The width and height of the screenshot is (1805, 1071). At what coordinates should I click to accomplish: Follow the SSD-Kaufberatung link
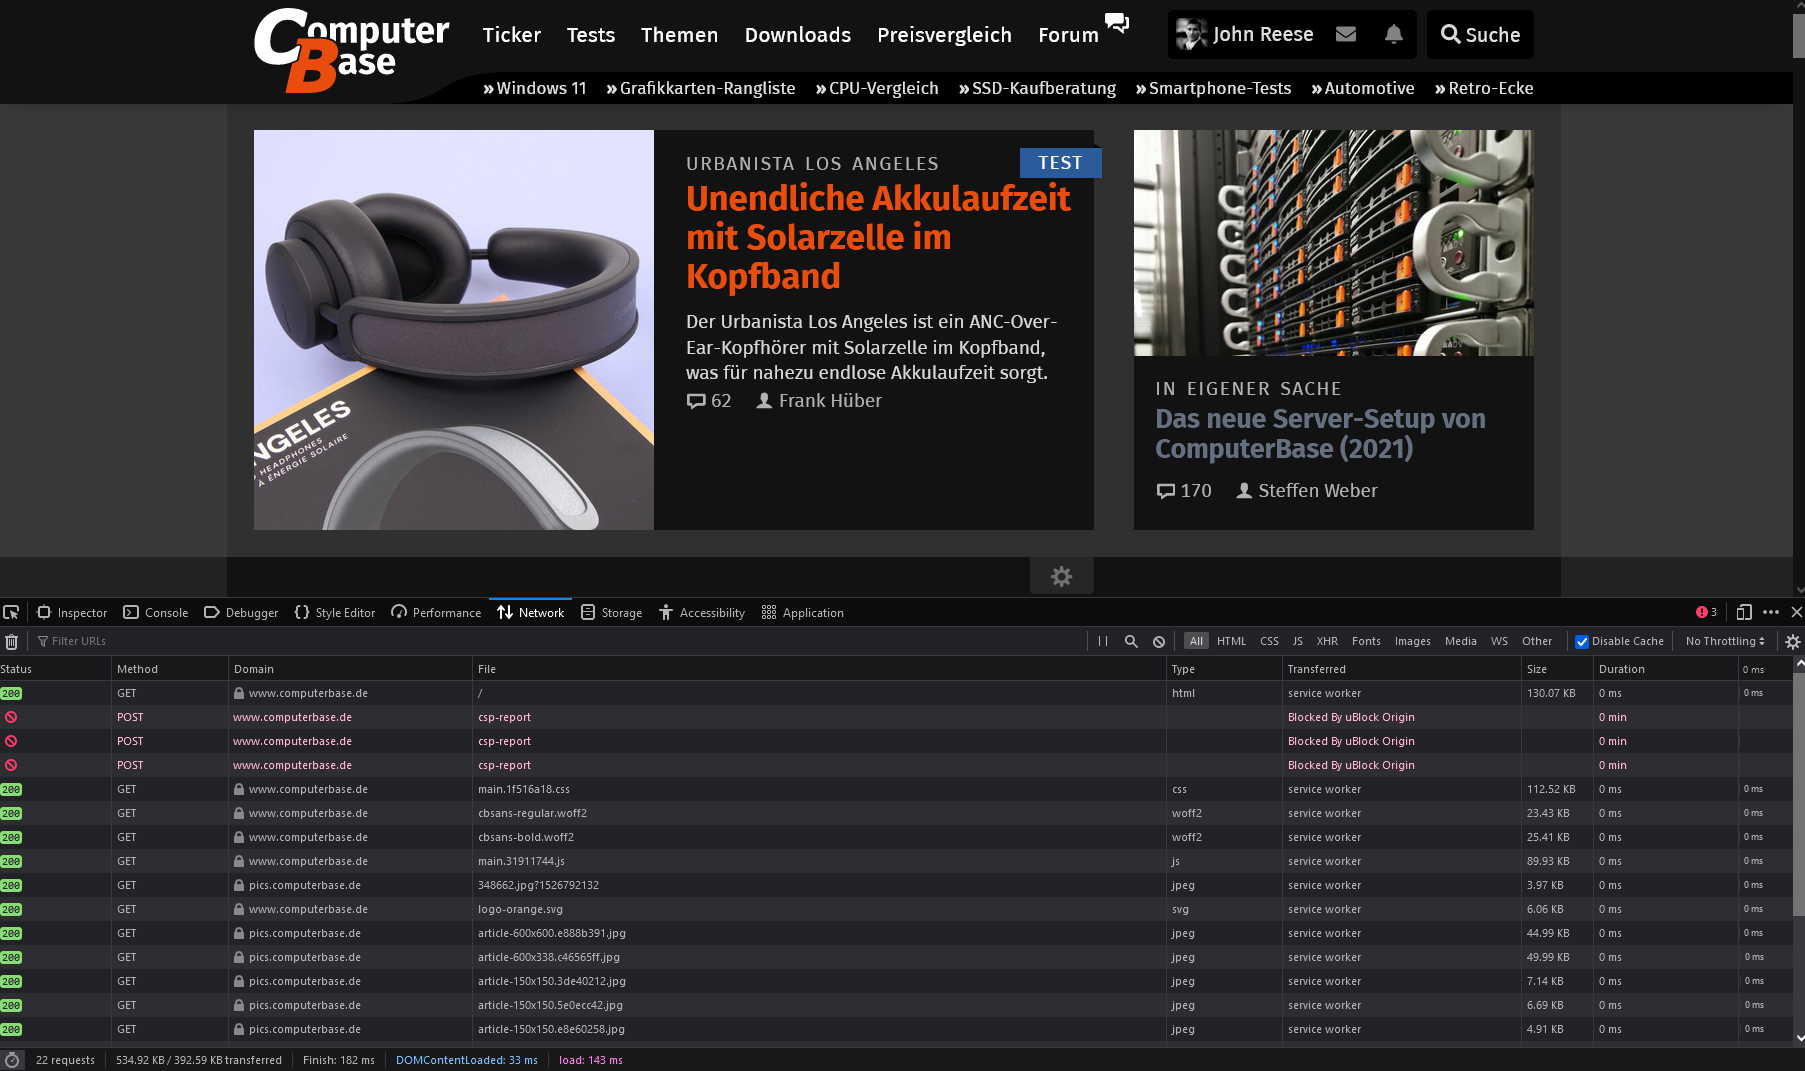click(1037, 88)
